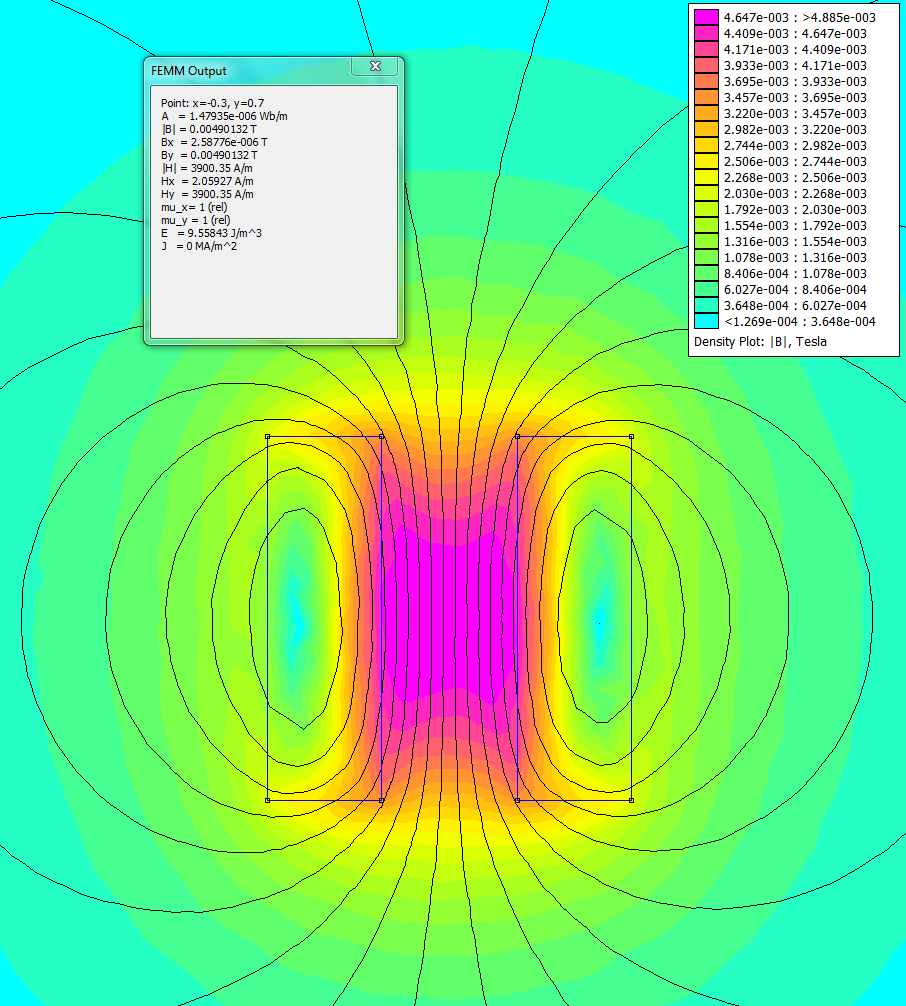The height and width of the screenshot is (1006, 906).
Task: Click top-right node of right coil rectangle
Action: (631, 436)
